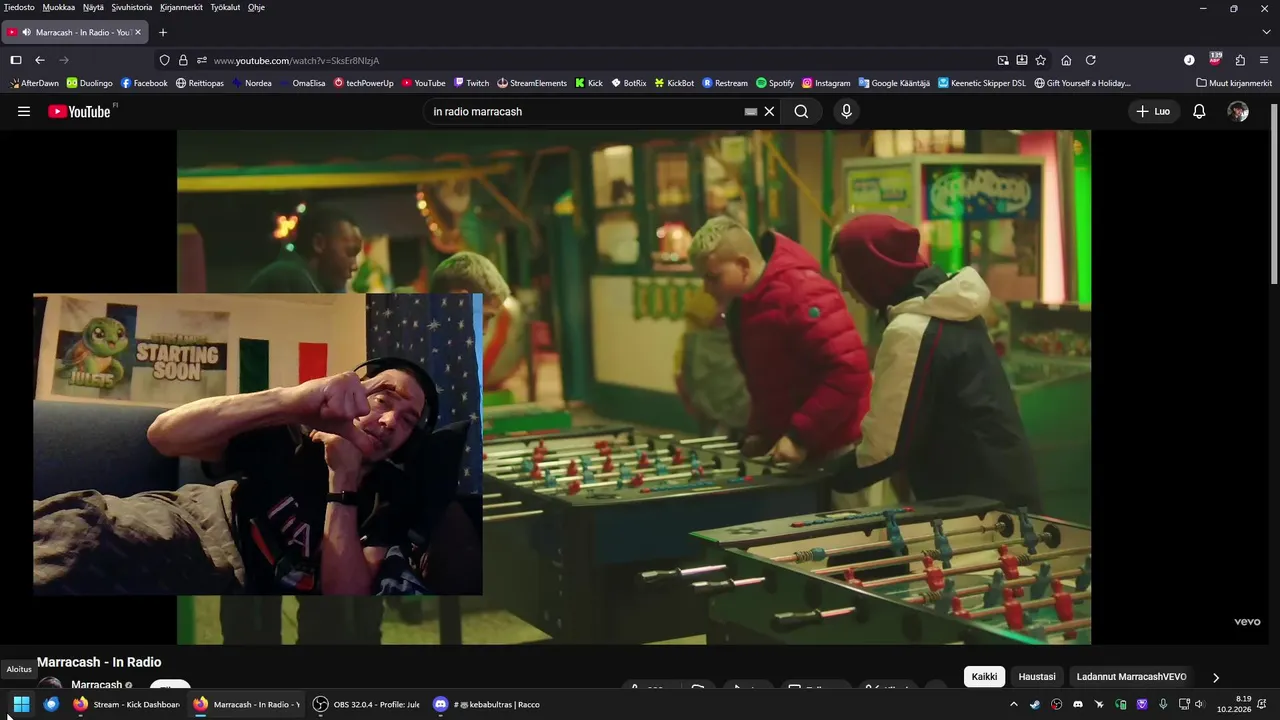The image size is (1280, 720).
Task: Clear the YouTube search box text
Action: click(769, 112)
